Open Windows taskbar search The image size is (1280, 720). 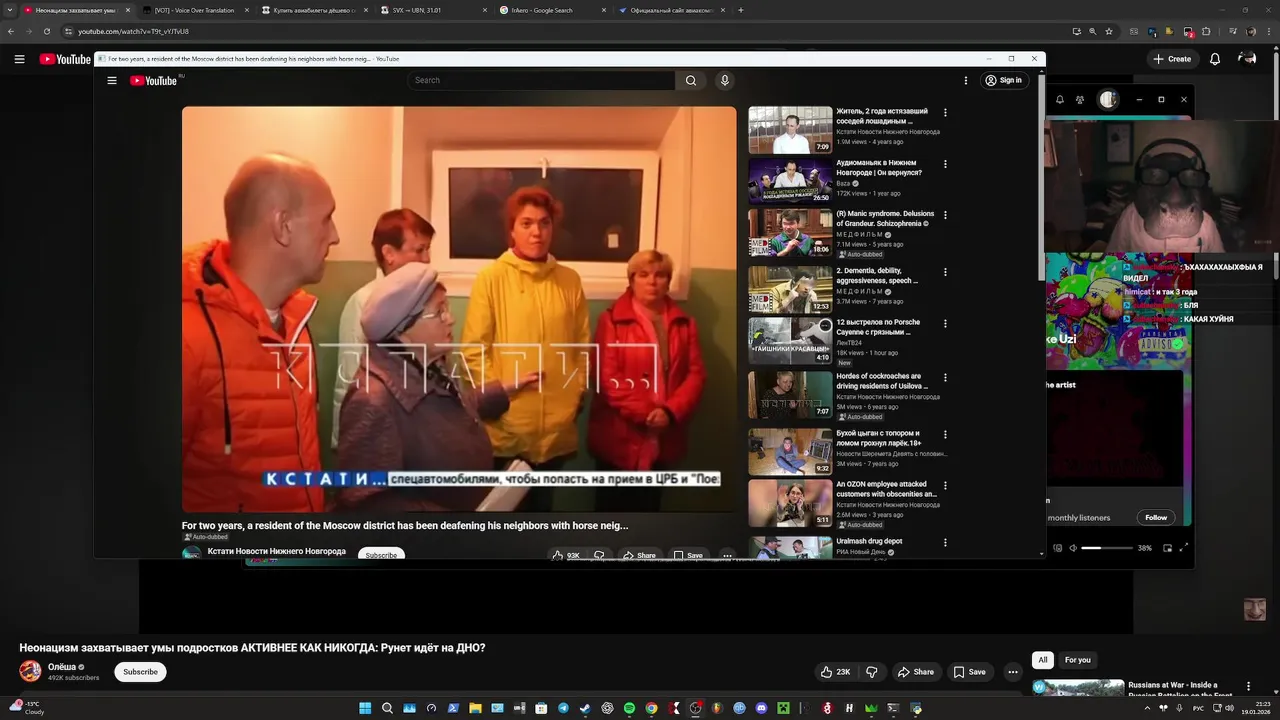click(x=387, y=708)
